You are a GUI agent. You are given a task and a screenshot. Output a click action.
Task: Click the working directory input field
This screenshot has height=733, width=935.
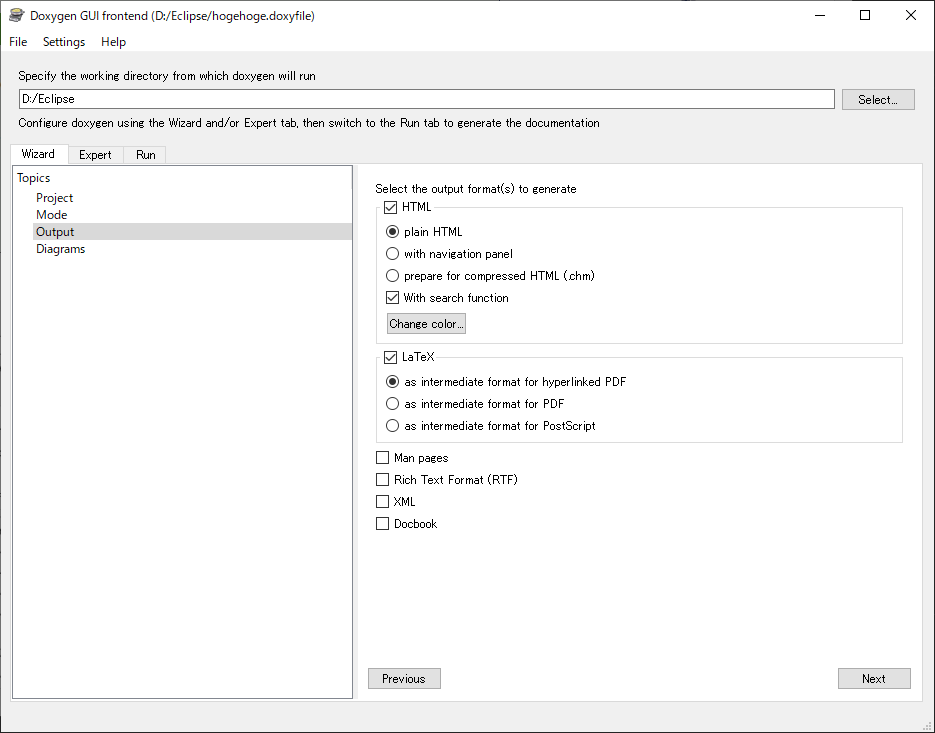coord(426,99)
